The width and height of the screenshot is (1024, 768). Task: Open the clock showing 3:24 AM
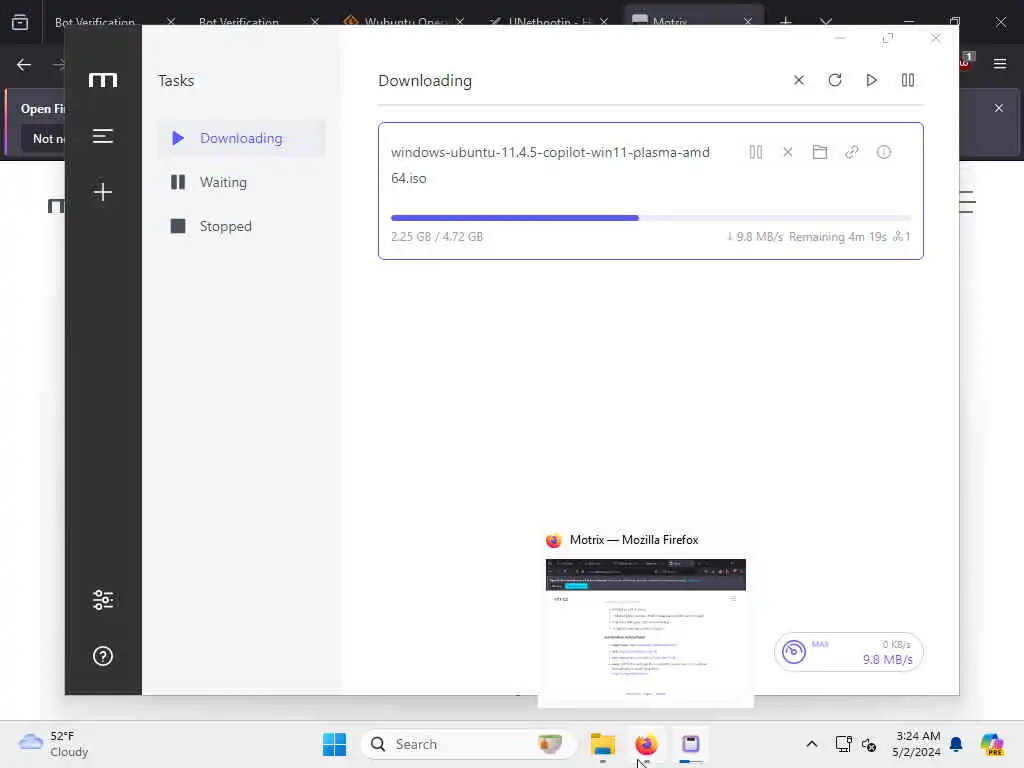pos(917,744)
